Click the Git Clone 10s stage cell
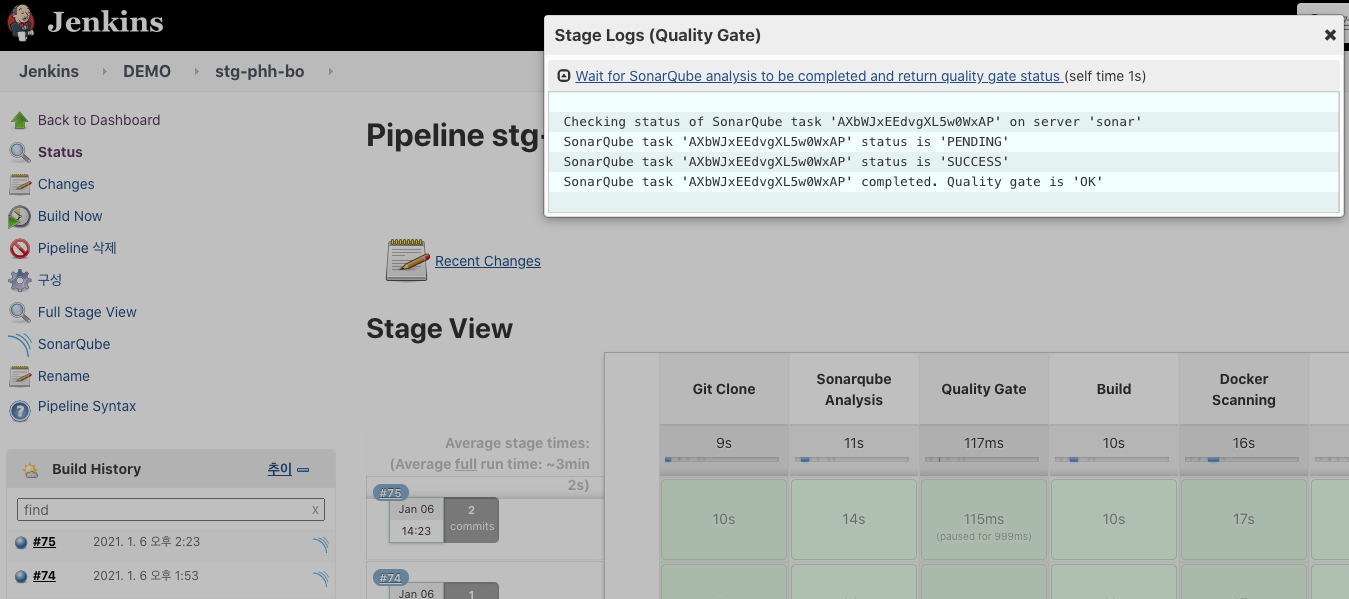The width and height of the screenshot is (1349, 599). [x=724, y=519]
